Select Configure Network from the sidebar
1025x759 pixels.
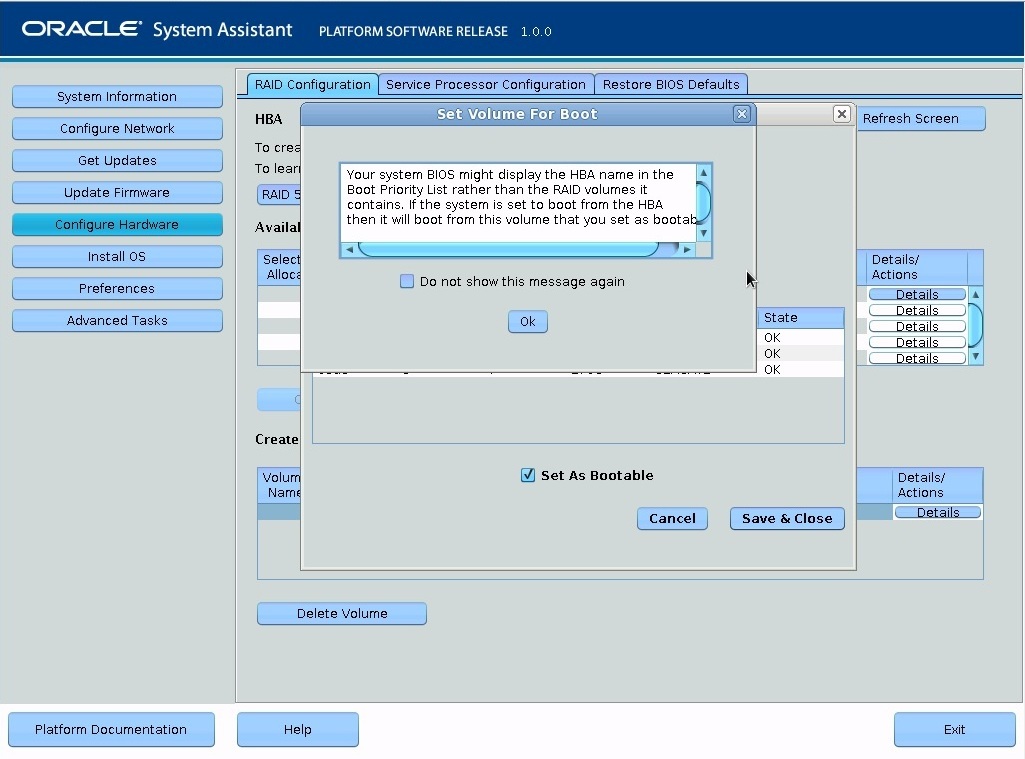117,128
